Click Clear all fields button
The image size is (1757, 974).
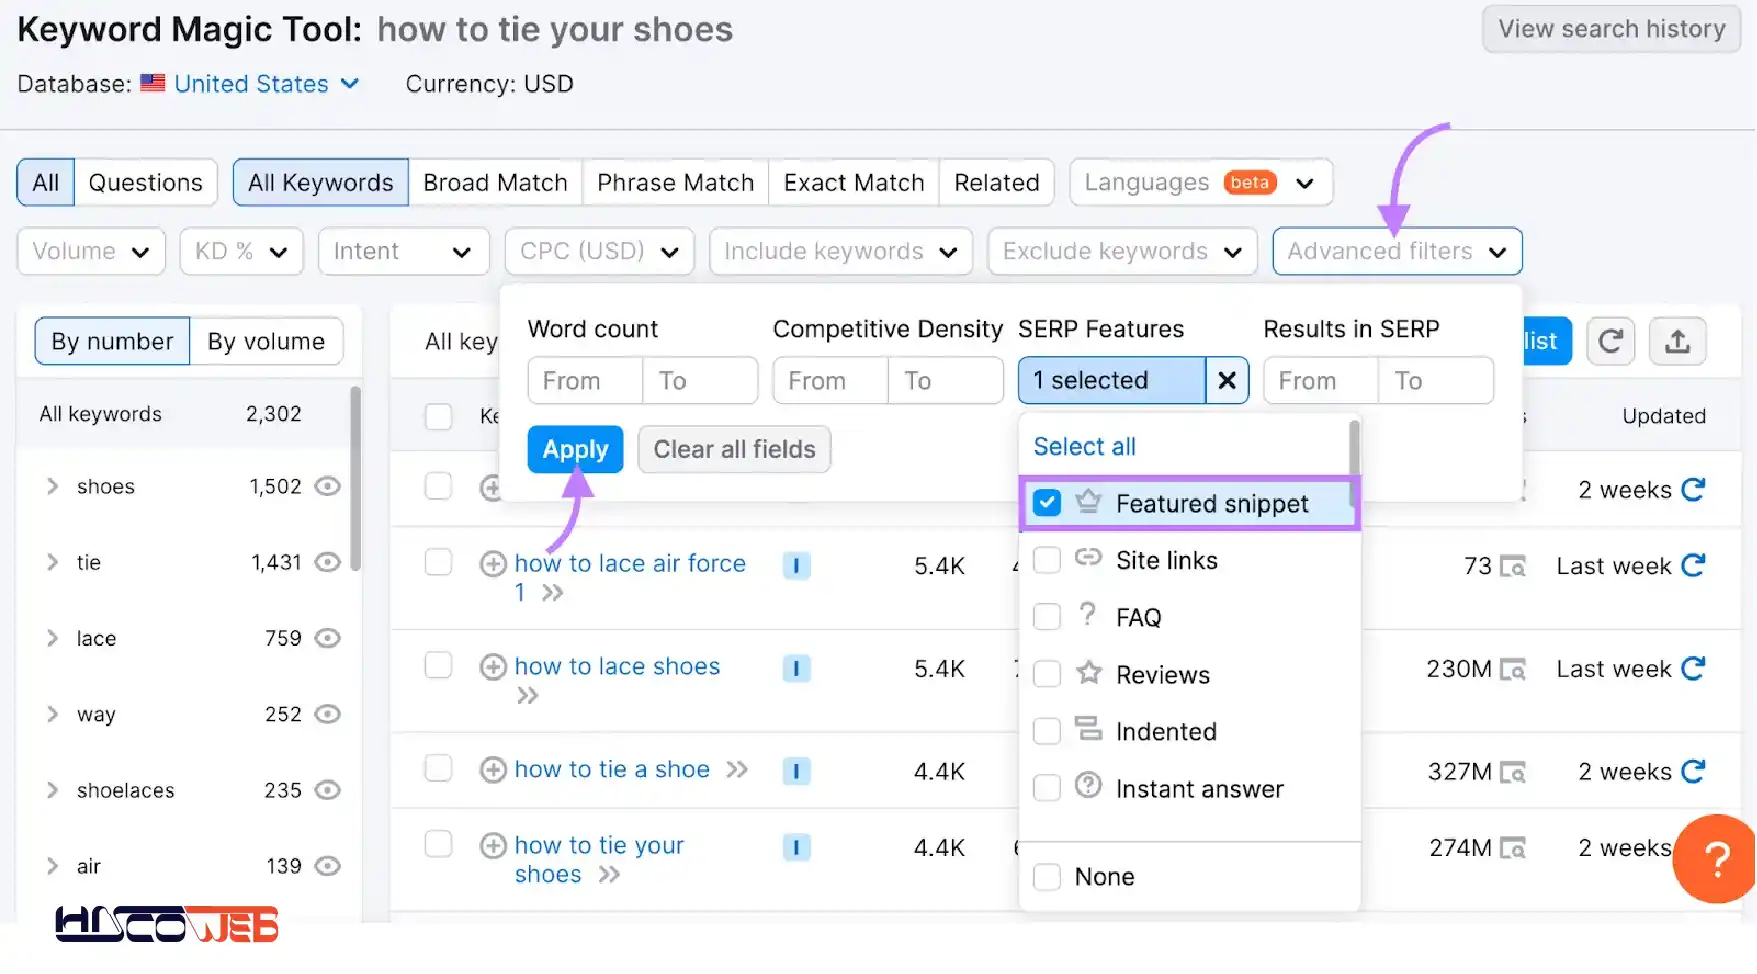tap(734, 450)
